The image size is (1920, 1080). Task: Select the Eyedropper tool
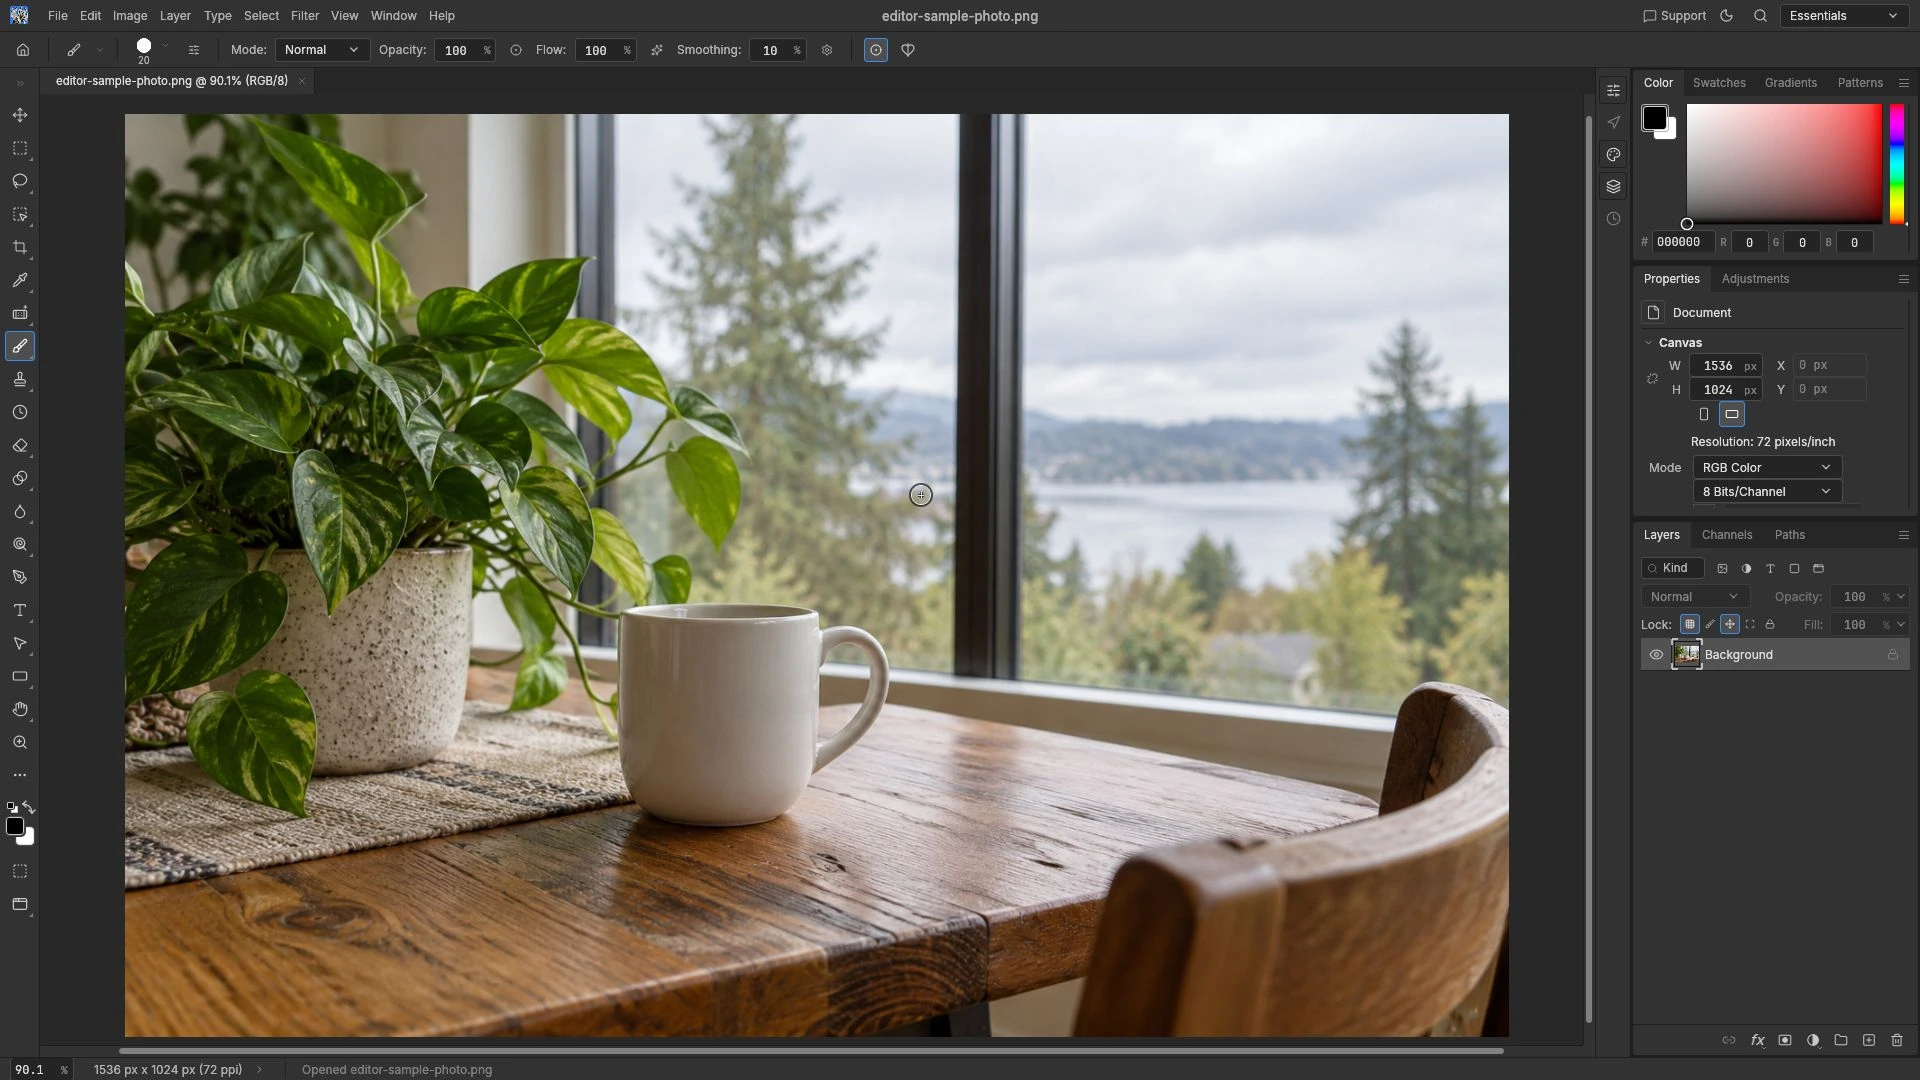coord(20,281)
